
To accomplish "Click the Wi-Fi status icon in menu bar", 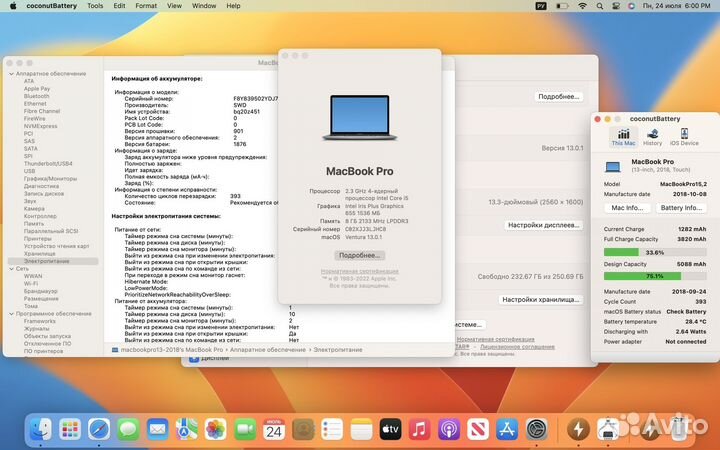I will (582, 6).
